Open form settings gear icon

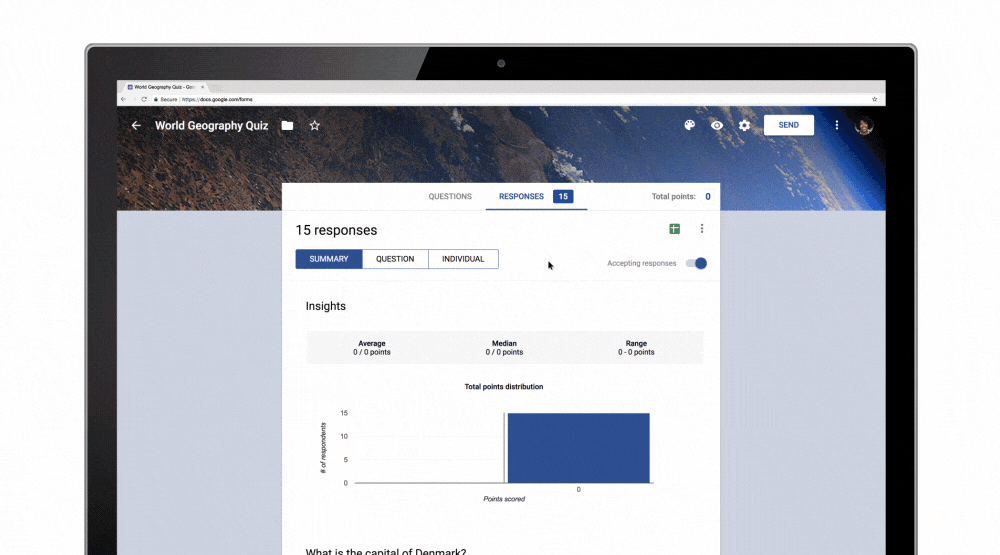tap(744, 125)
